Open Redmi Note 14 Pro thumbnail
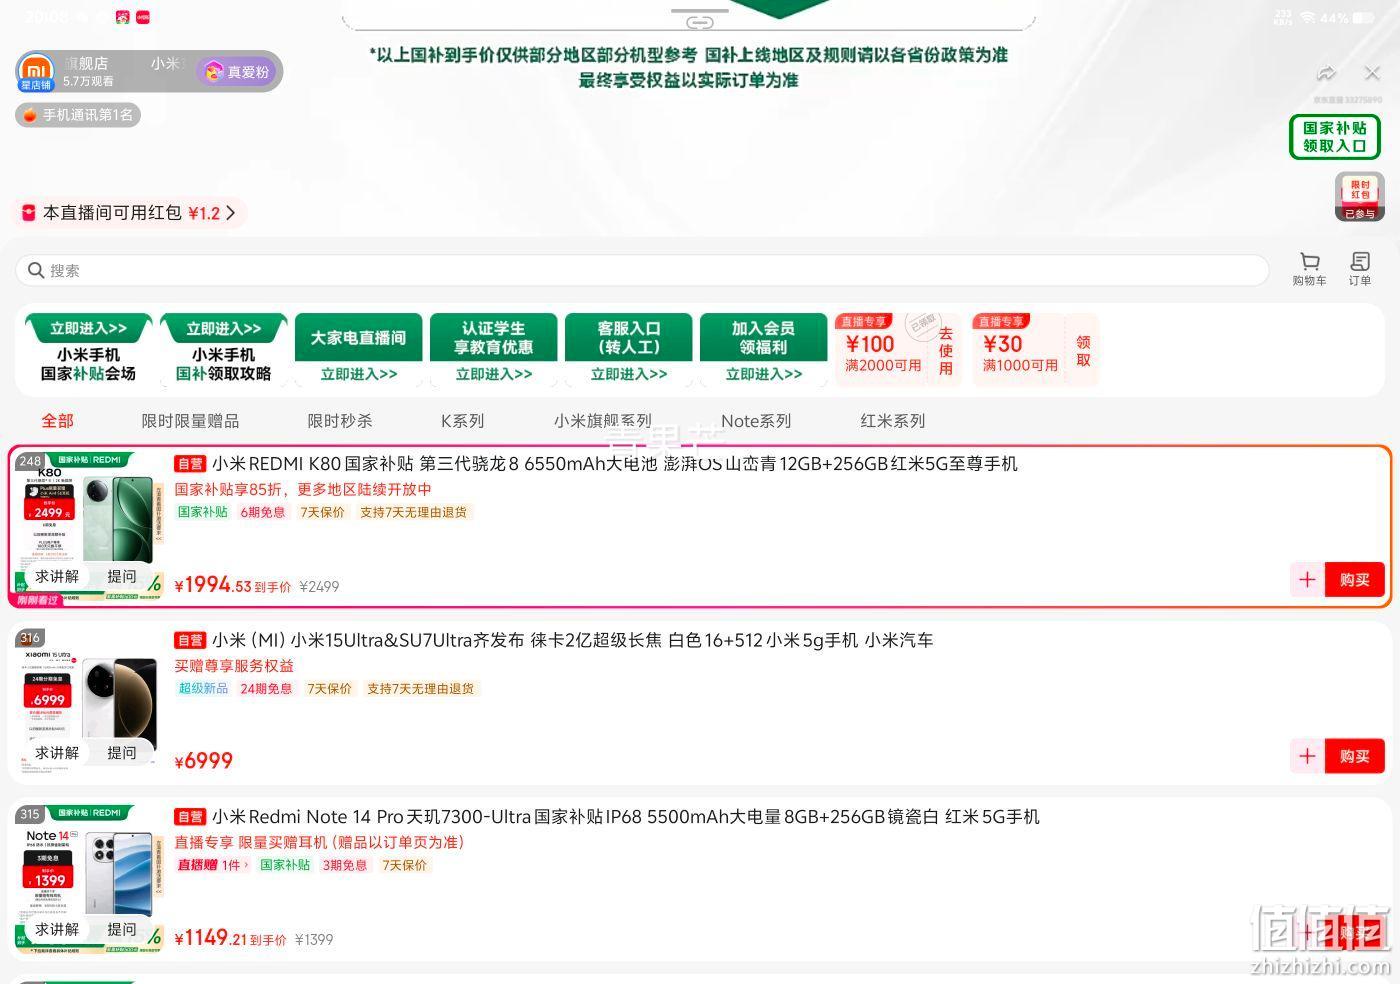 [x=89, y=879]
